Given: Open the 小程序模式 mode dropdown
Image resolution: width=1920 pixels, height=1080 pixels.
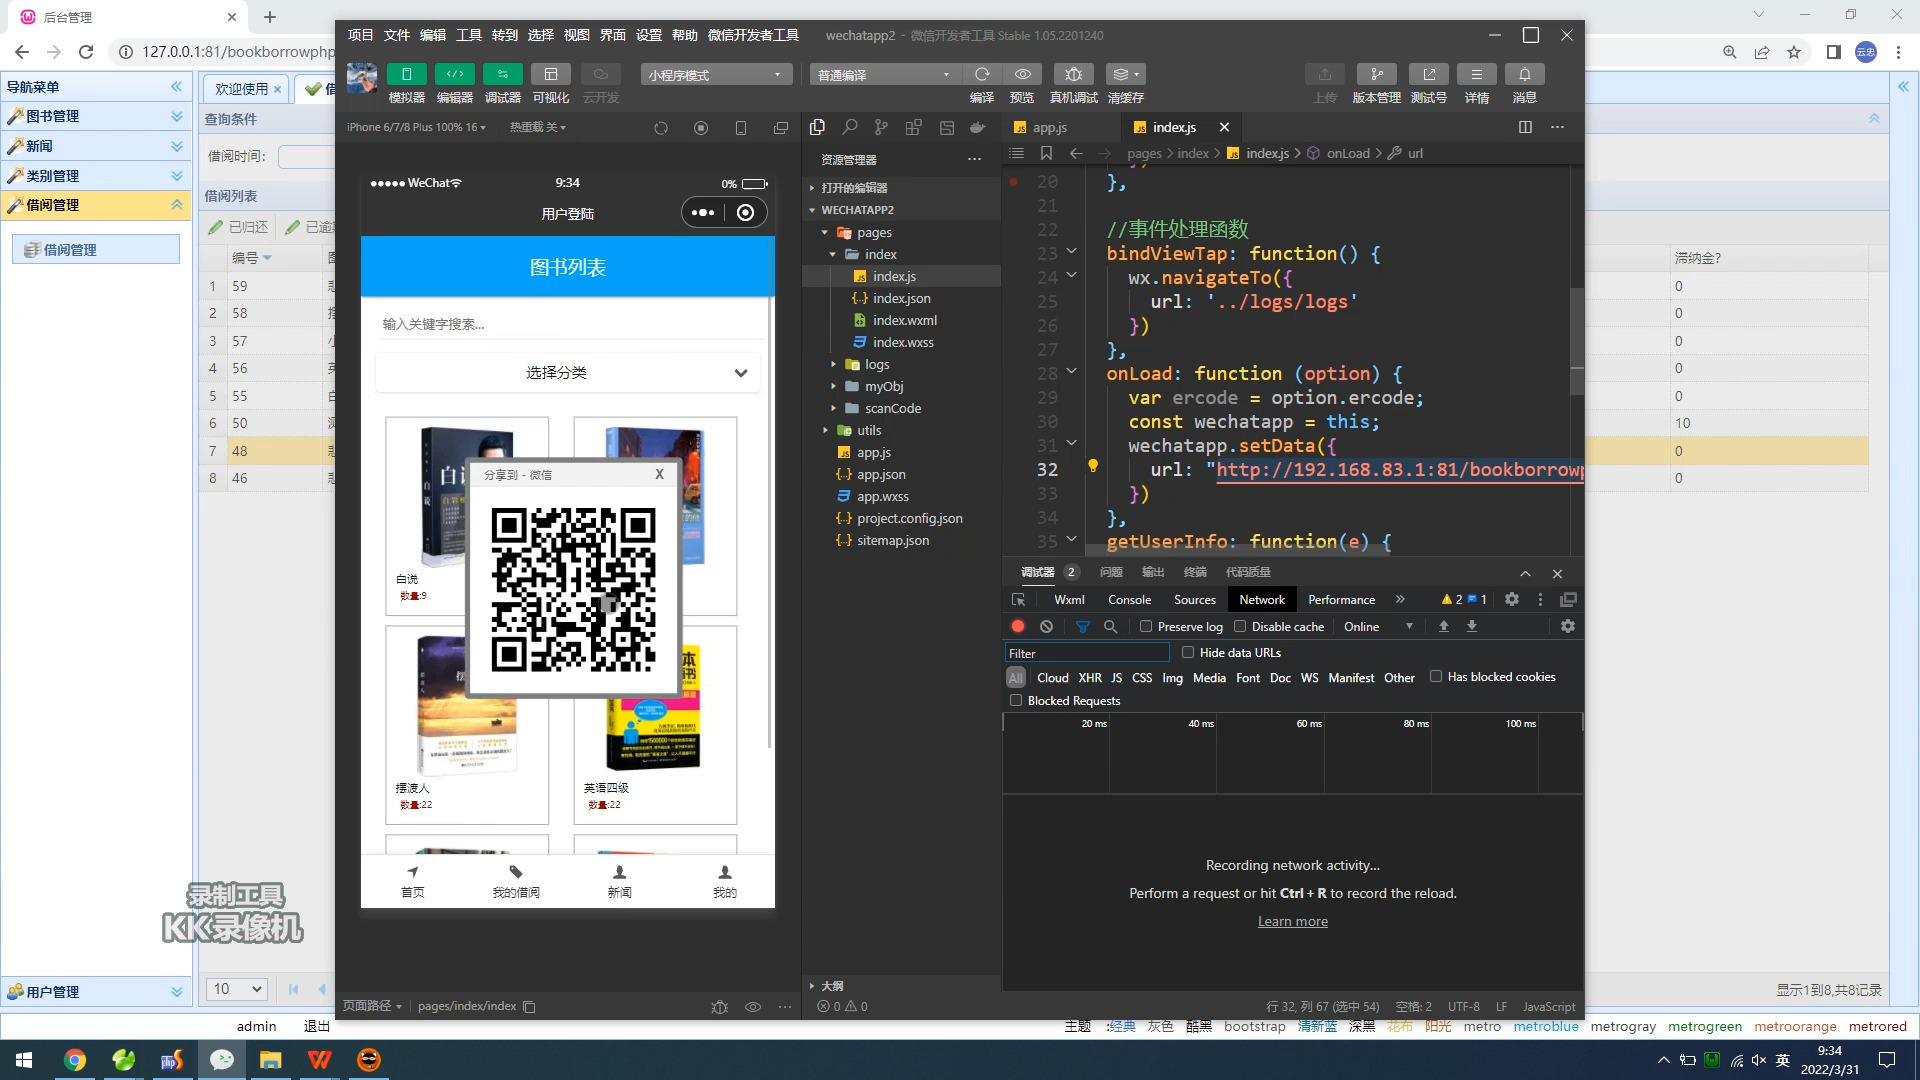Looking at the screenshot, I should pos(716,75).
